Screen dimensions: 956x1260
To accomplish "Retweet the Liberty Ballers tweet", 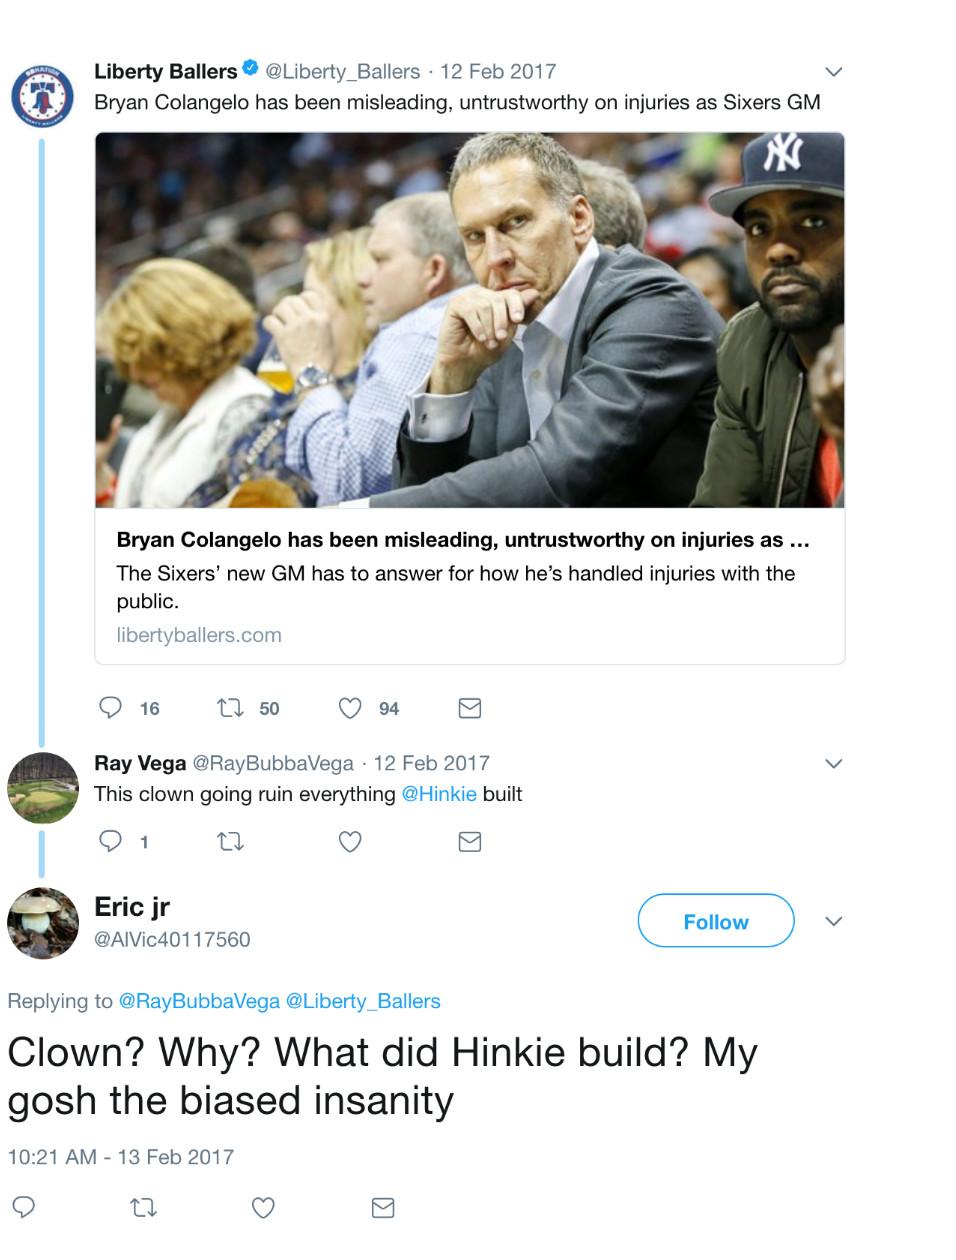I will (230, 708).
